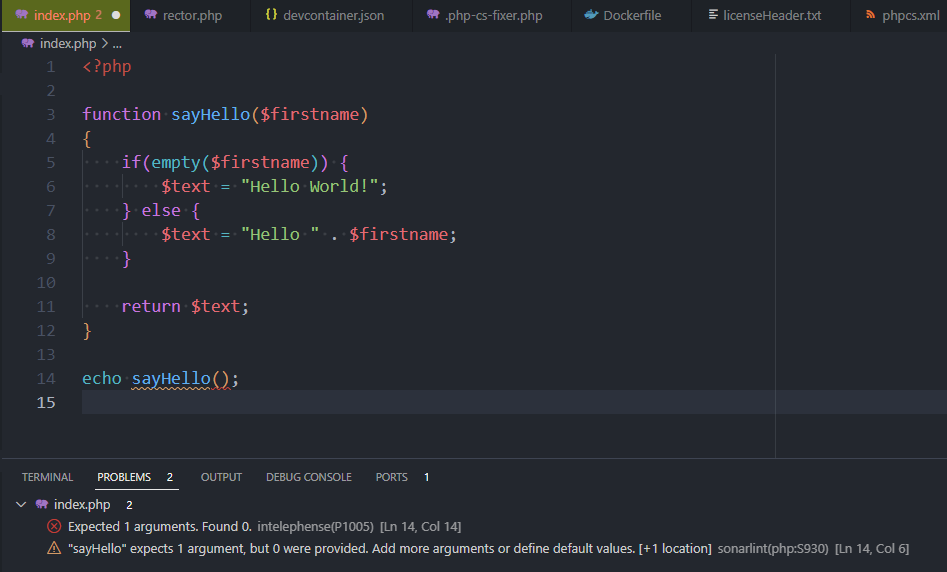Click the function keyword on line 3

pos(121,114)
